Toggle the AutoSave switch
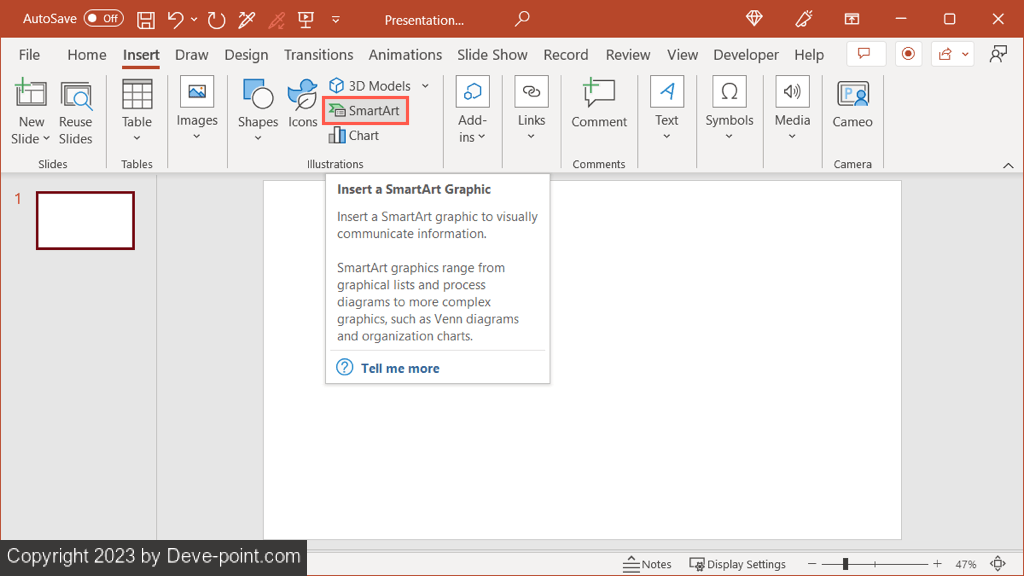The image size is (1024, 576). point(103,19)
